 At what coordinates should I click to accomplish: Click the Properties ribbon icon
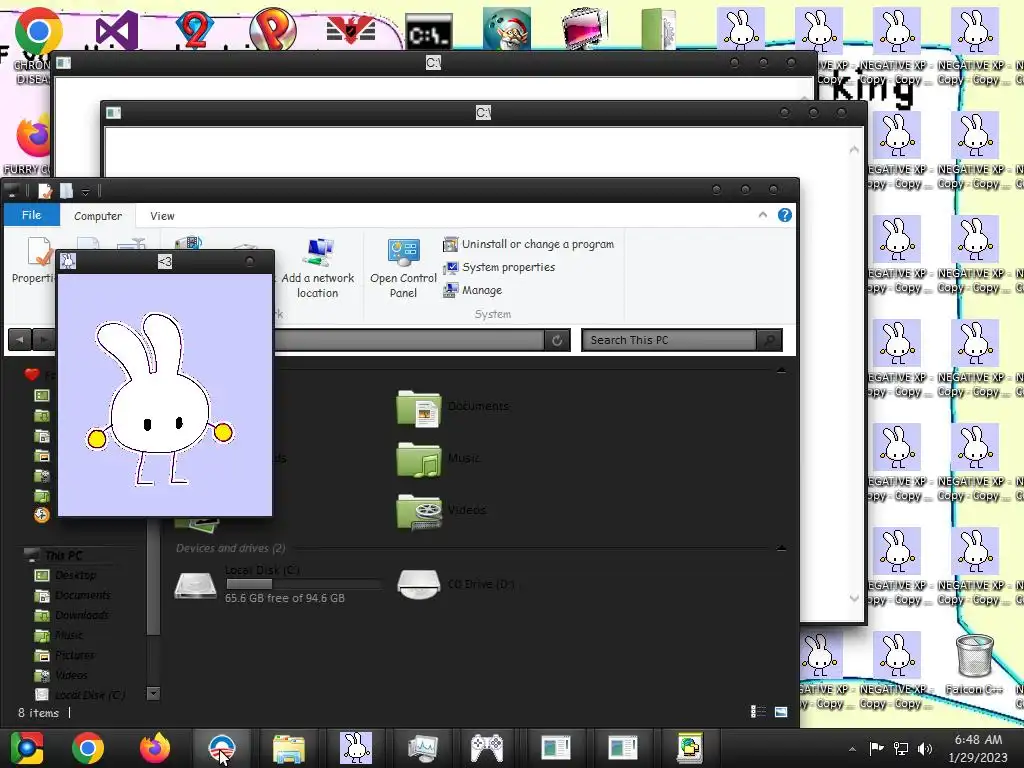pyautogui.click(x=39, y=252)
